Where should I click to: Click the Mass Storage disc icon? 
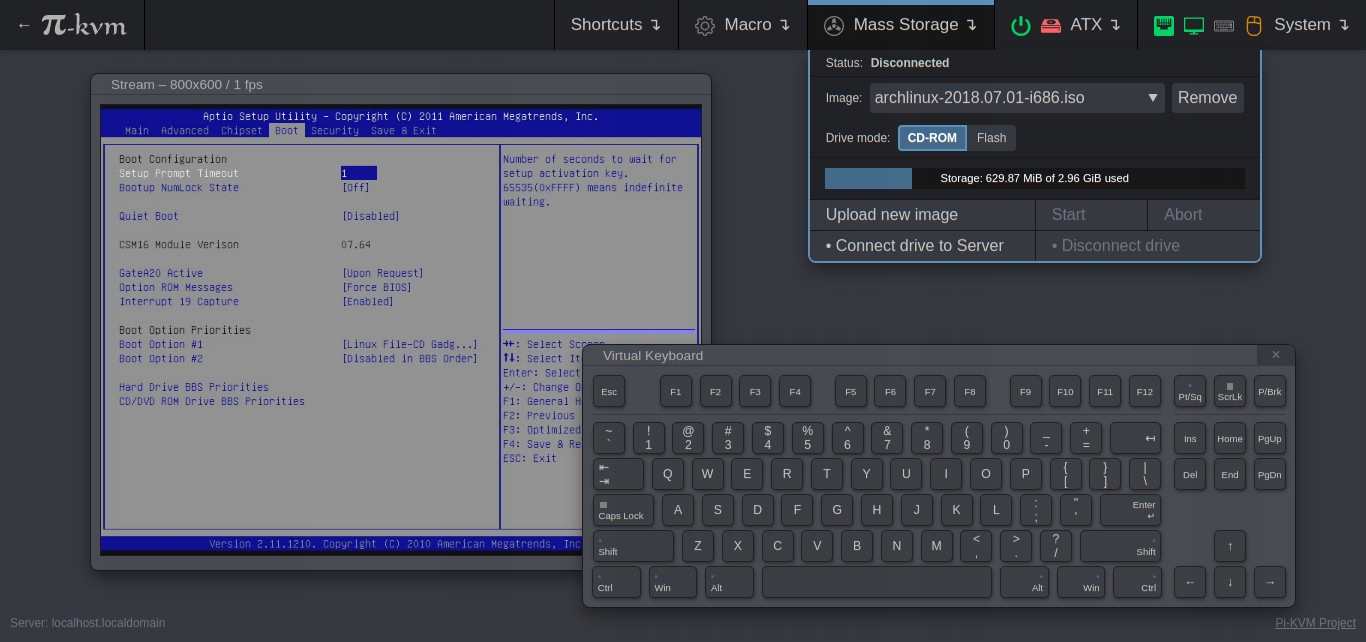tap(834, 25)
